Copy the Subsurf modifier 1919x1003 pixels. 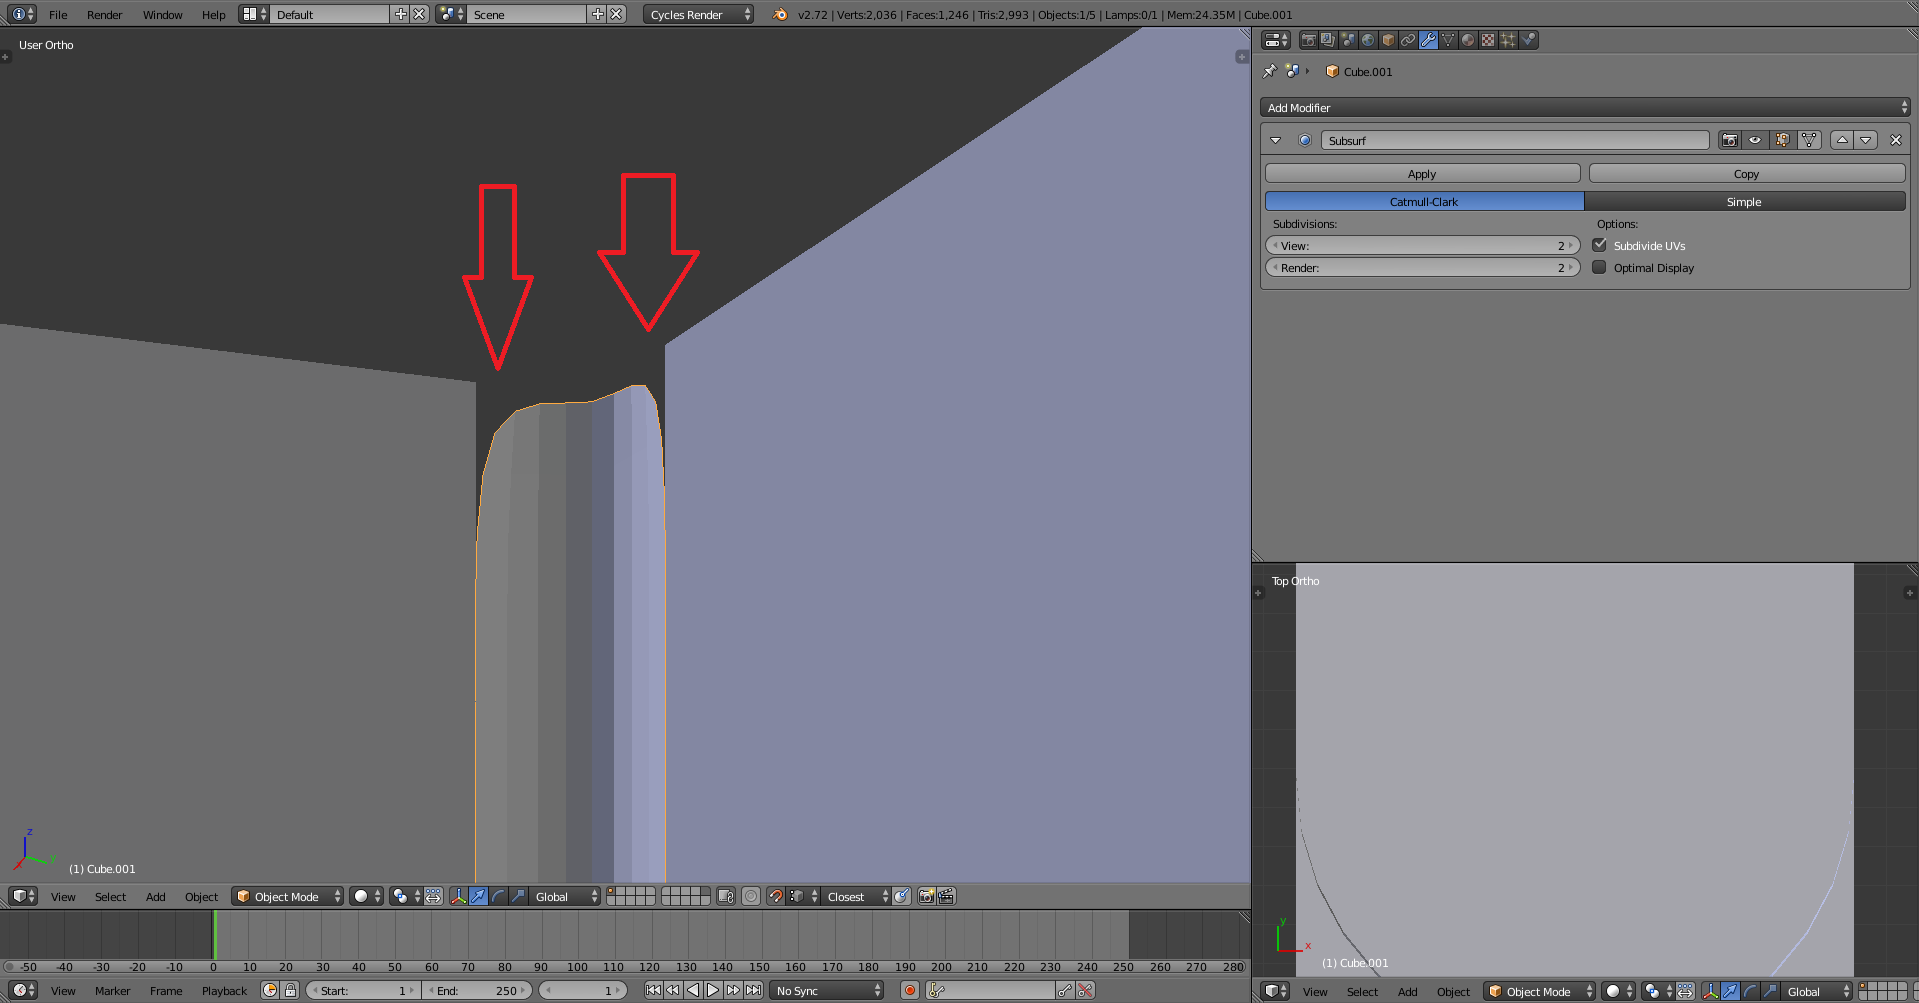point(1747,173)
